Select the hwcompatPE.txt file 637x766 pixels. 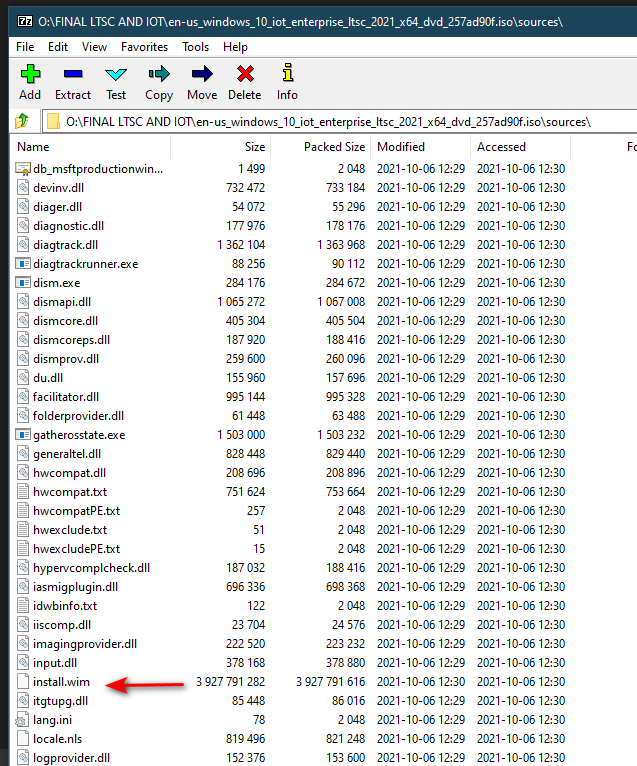click(x=76, y=511)
